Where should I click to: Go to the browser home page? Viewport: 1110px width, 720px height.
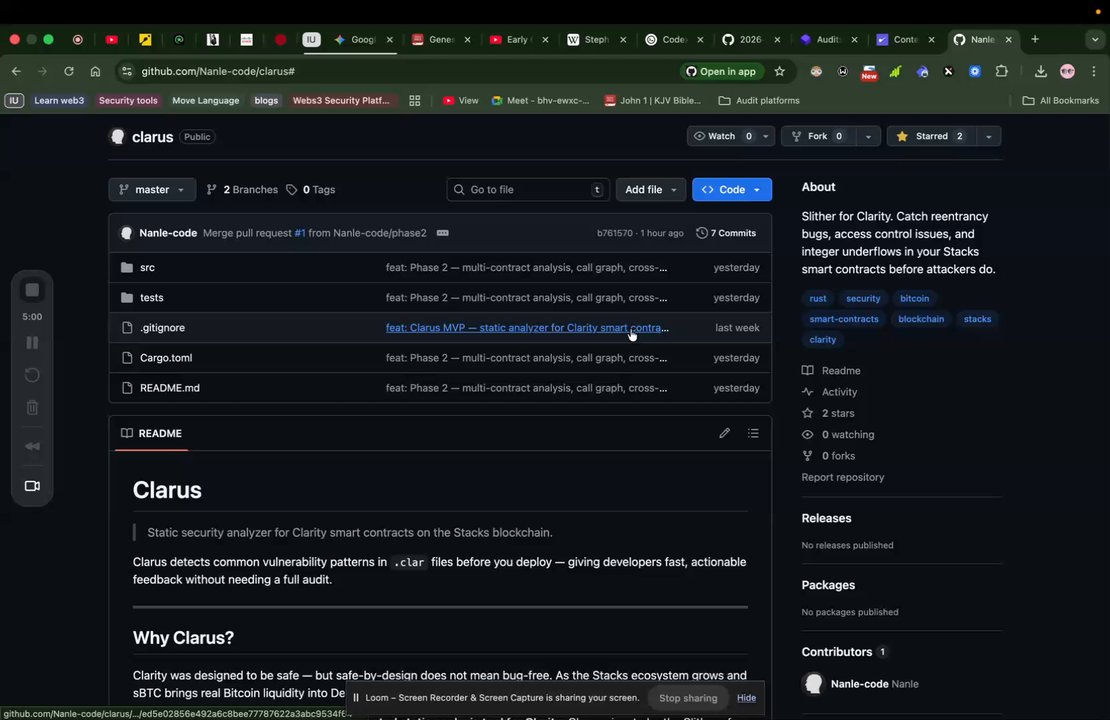(x=95, y=72)
